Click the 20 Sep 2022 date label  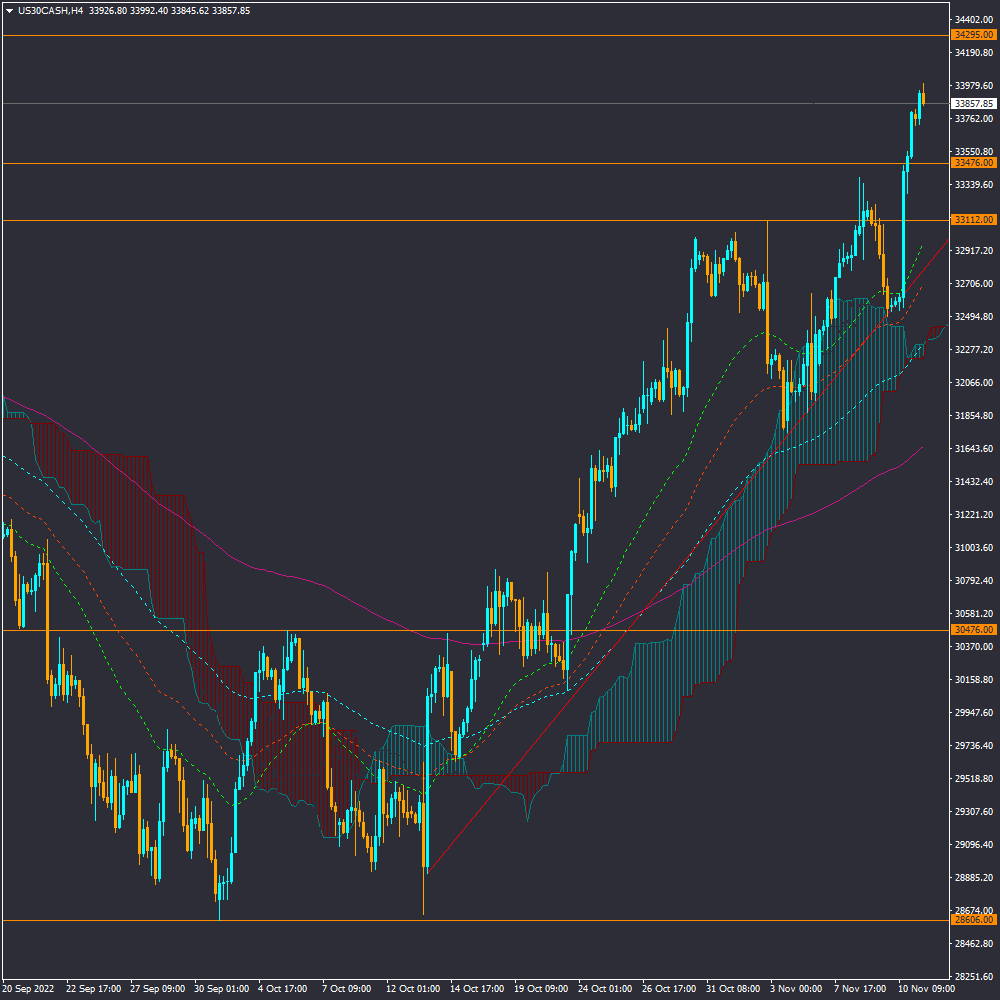click(28, 988)
